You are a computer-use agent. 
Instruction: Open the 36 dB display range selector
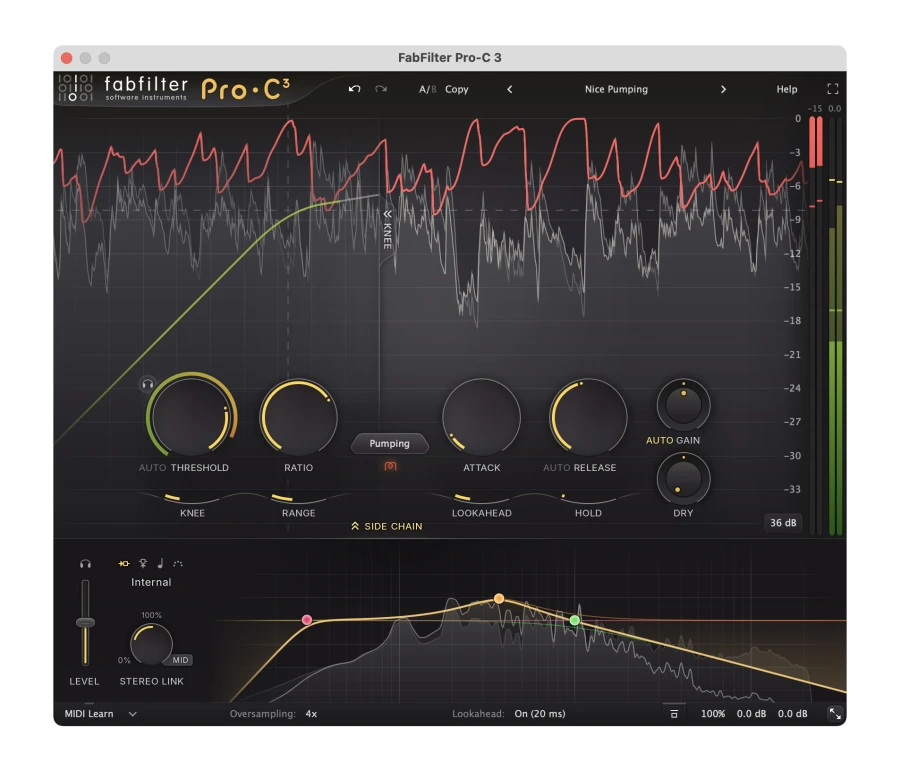tap(783, 522)
